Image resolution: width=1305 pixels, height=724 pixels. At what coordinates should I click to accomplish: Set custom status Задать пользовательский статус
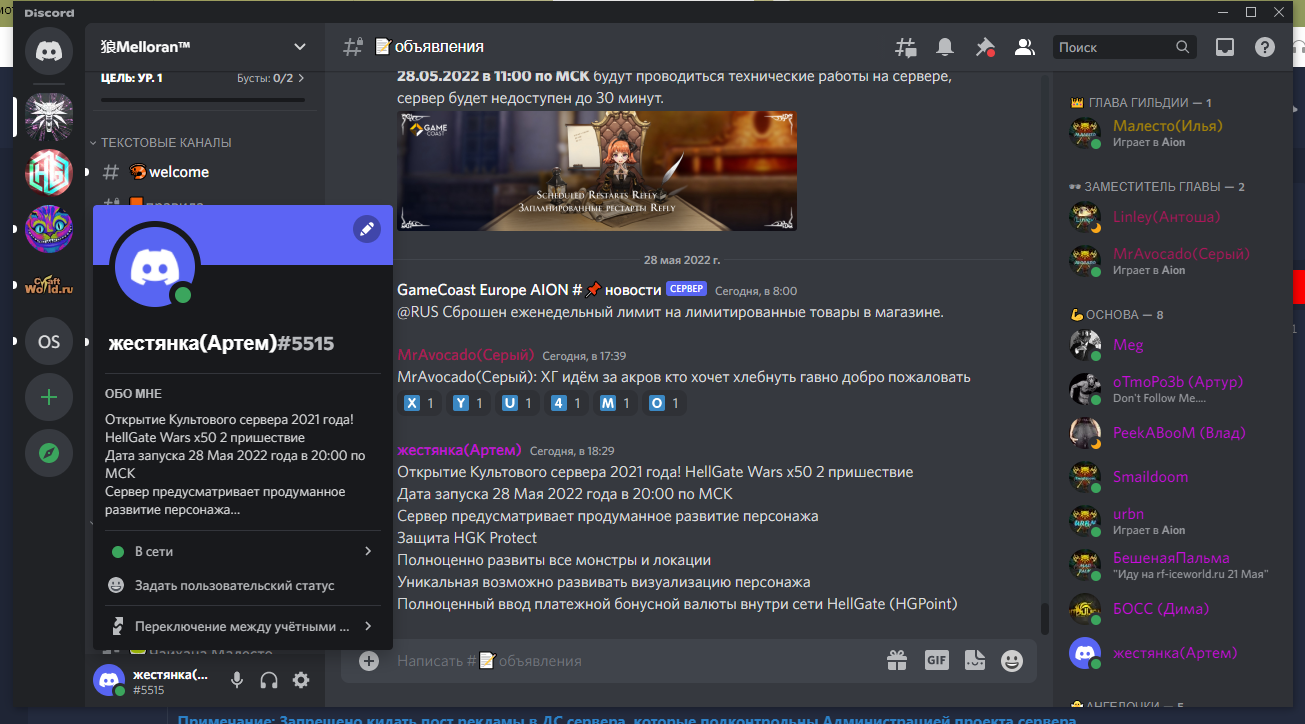pos(242,585)
